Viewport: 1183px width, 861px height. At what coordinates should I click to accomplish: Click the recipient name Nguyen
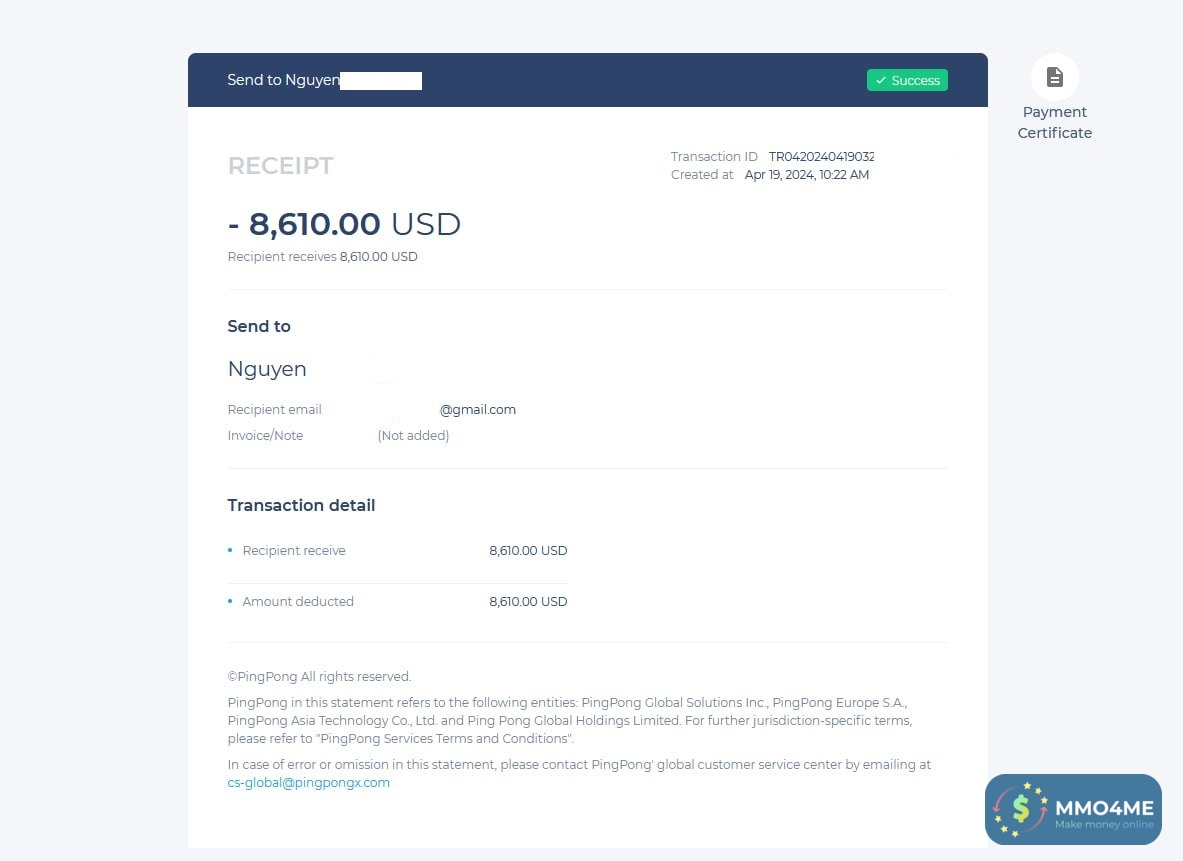(x=267, y=369)
